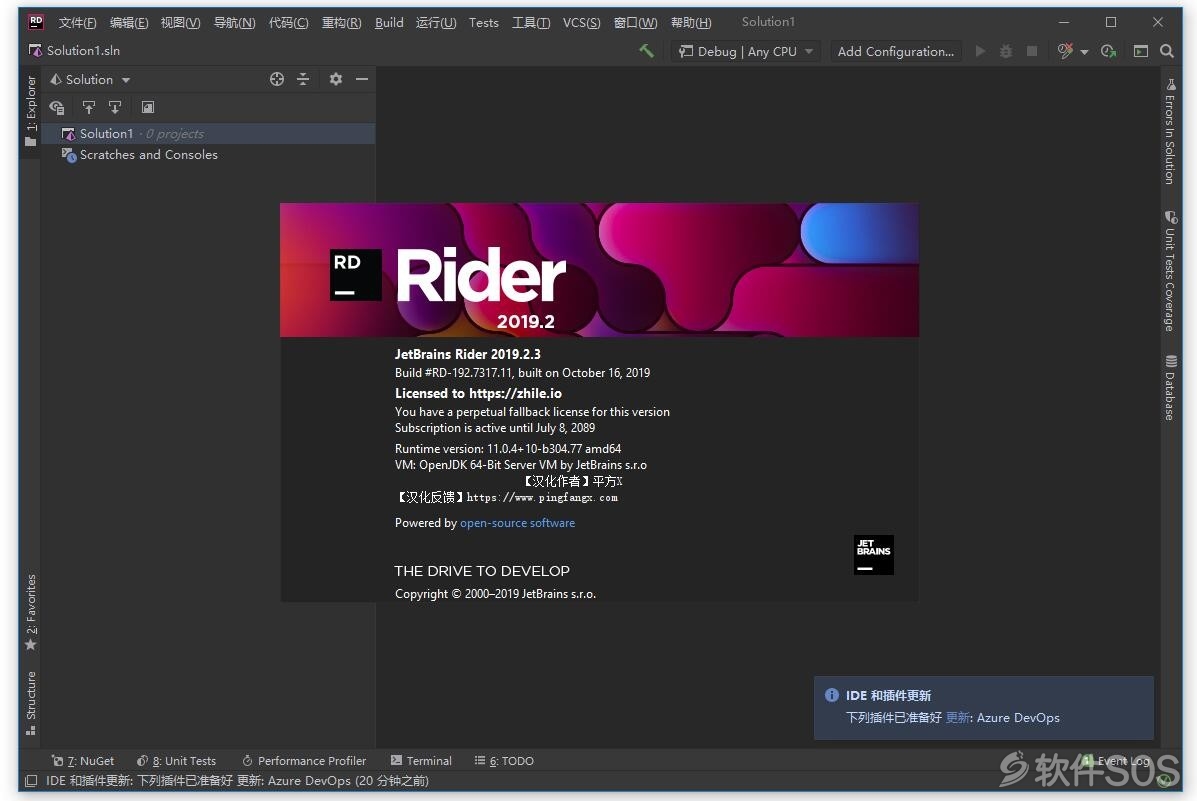
Task: Open 2: Favorites side tab
Action: (x=31, y=612)
